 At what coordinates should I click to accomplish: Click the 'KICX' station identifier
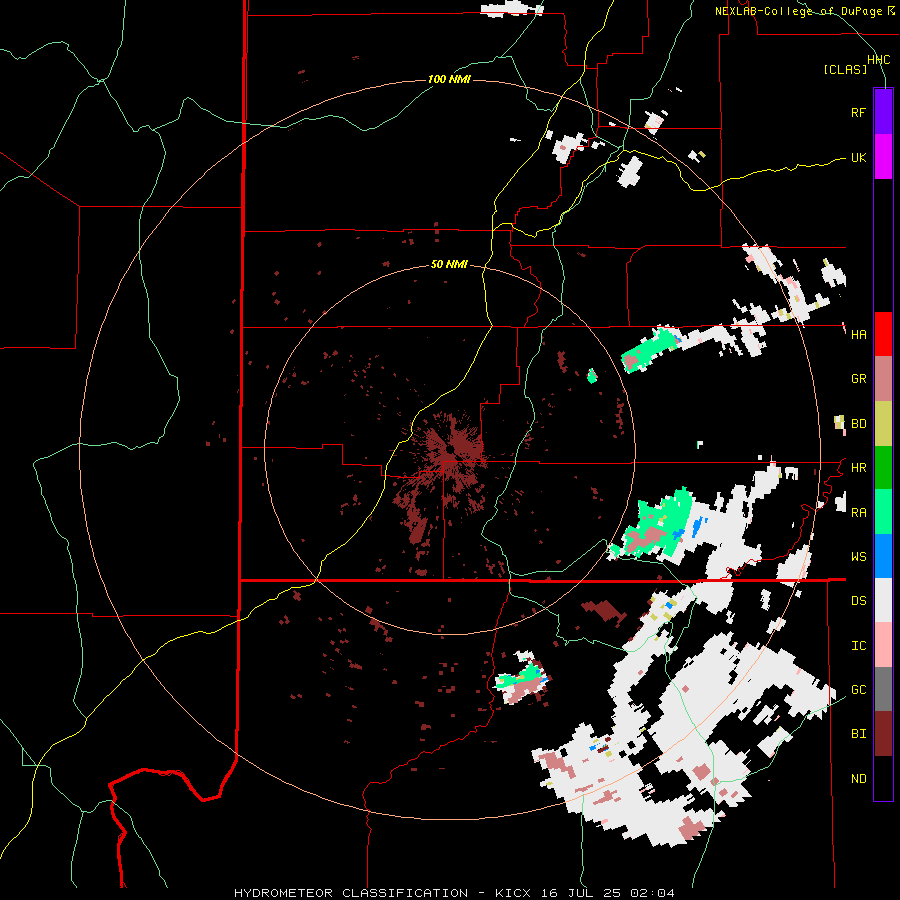coord(513,893)
